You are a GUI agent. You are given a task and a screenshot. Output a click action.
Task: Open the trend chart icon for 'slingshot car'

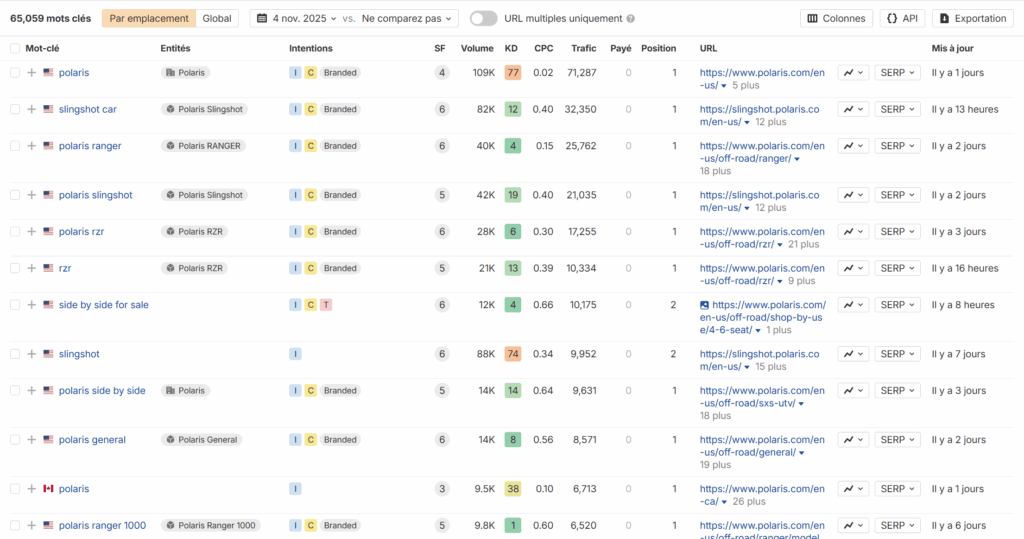853,109
